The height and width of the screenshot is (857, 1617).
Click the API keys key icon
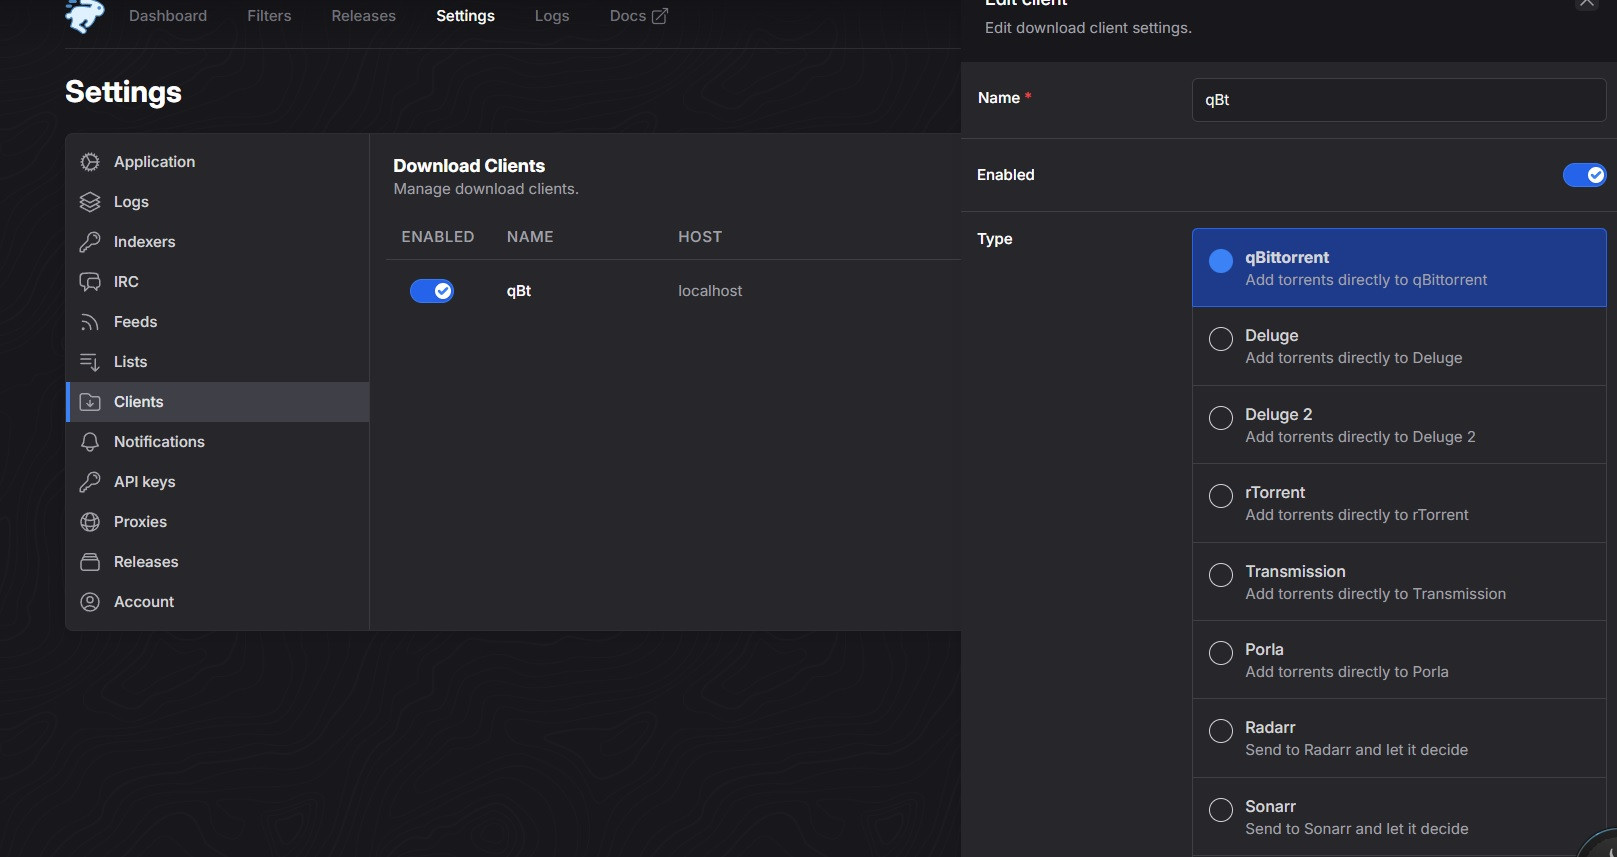click(90, 482)
